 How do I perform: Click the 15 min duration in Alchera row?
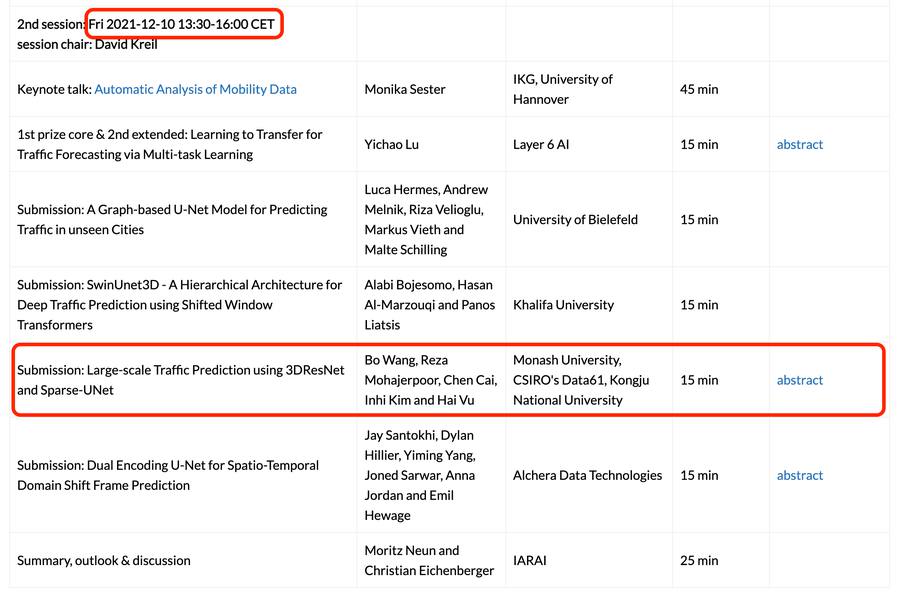click(699, 475)
